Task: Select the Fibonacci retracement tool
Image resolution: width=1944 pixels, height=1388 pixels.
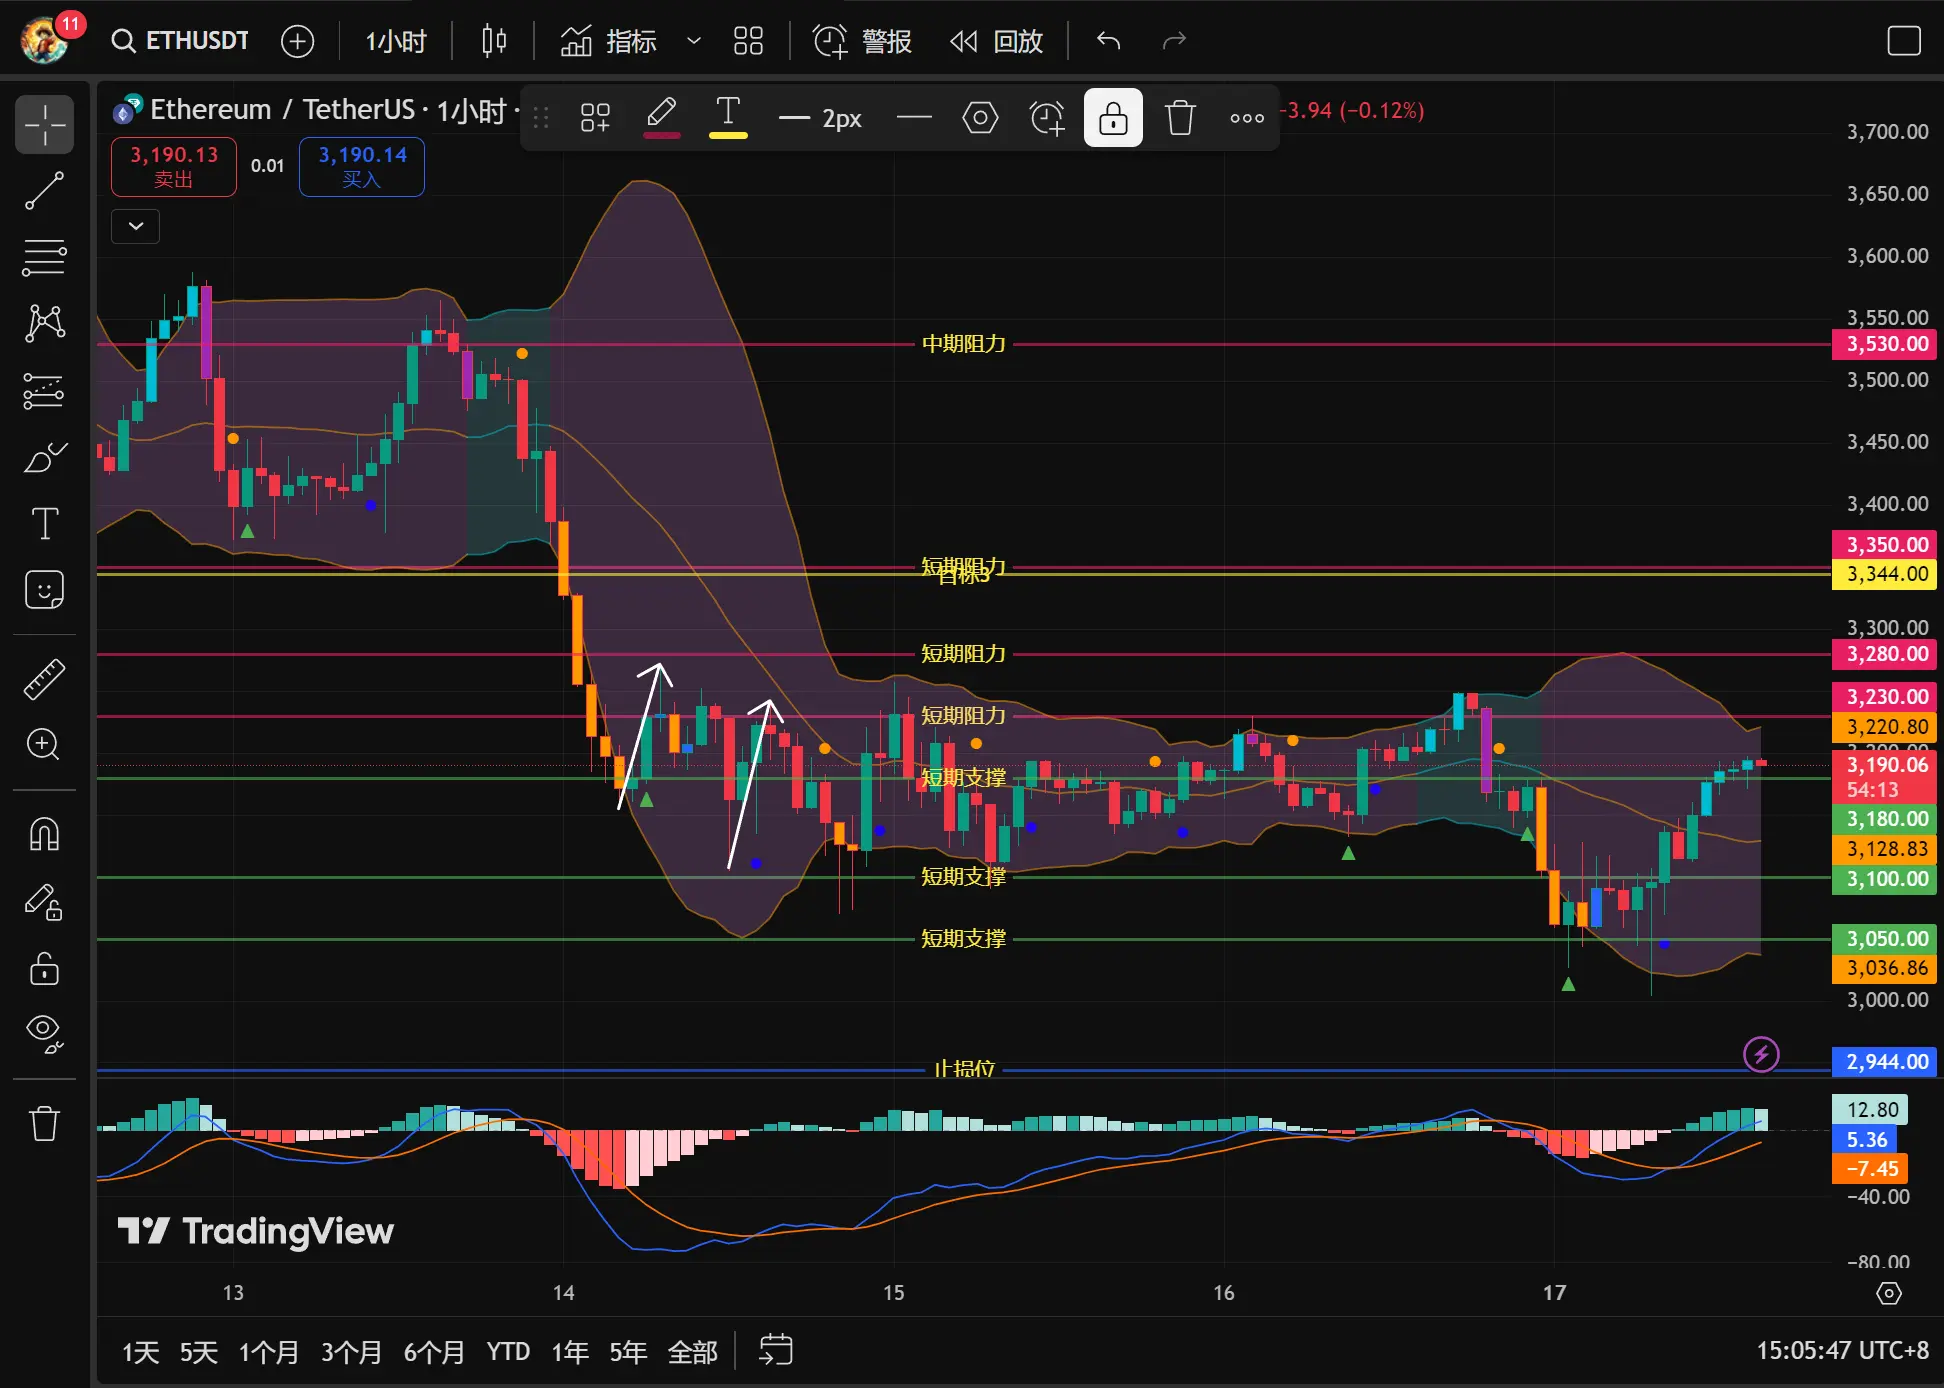Action: tap(44, 257)
